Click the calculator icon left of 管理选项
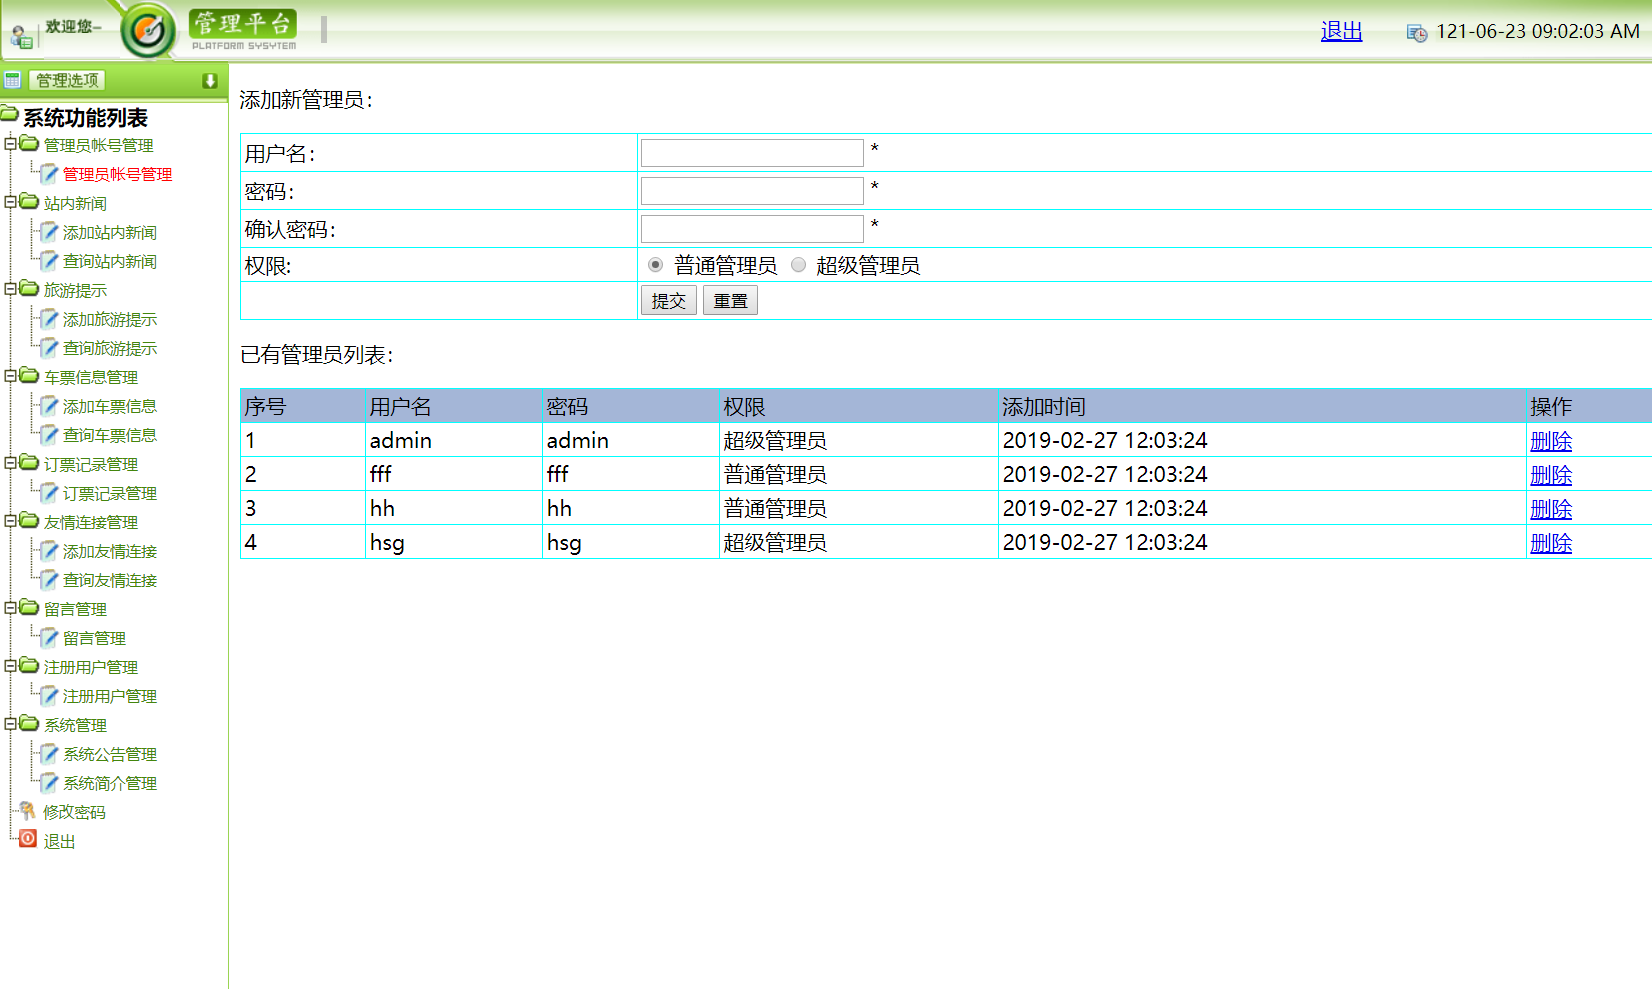Image resolution: width=1652 pixels, height=989 pixels. pyautogui.click(x=12, y=79)
